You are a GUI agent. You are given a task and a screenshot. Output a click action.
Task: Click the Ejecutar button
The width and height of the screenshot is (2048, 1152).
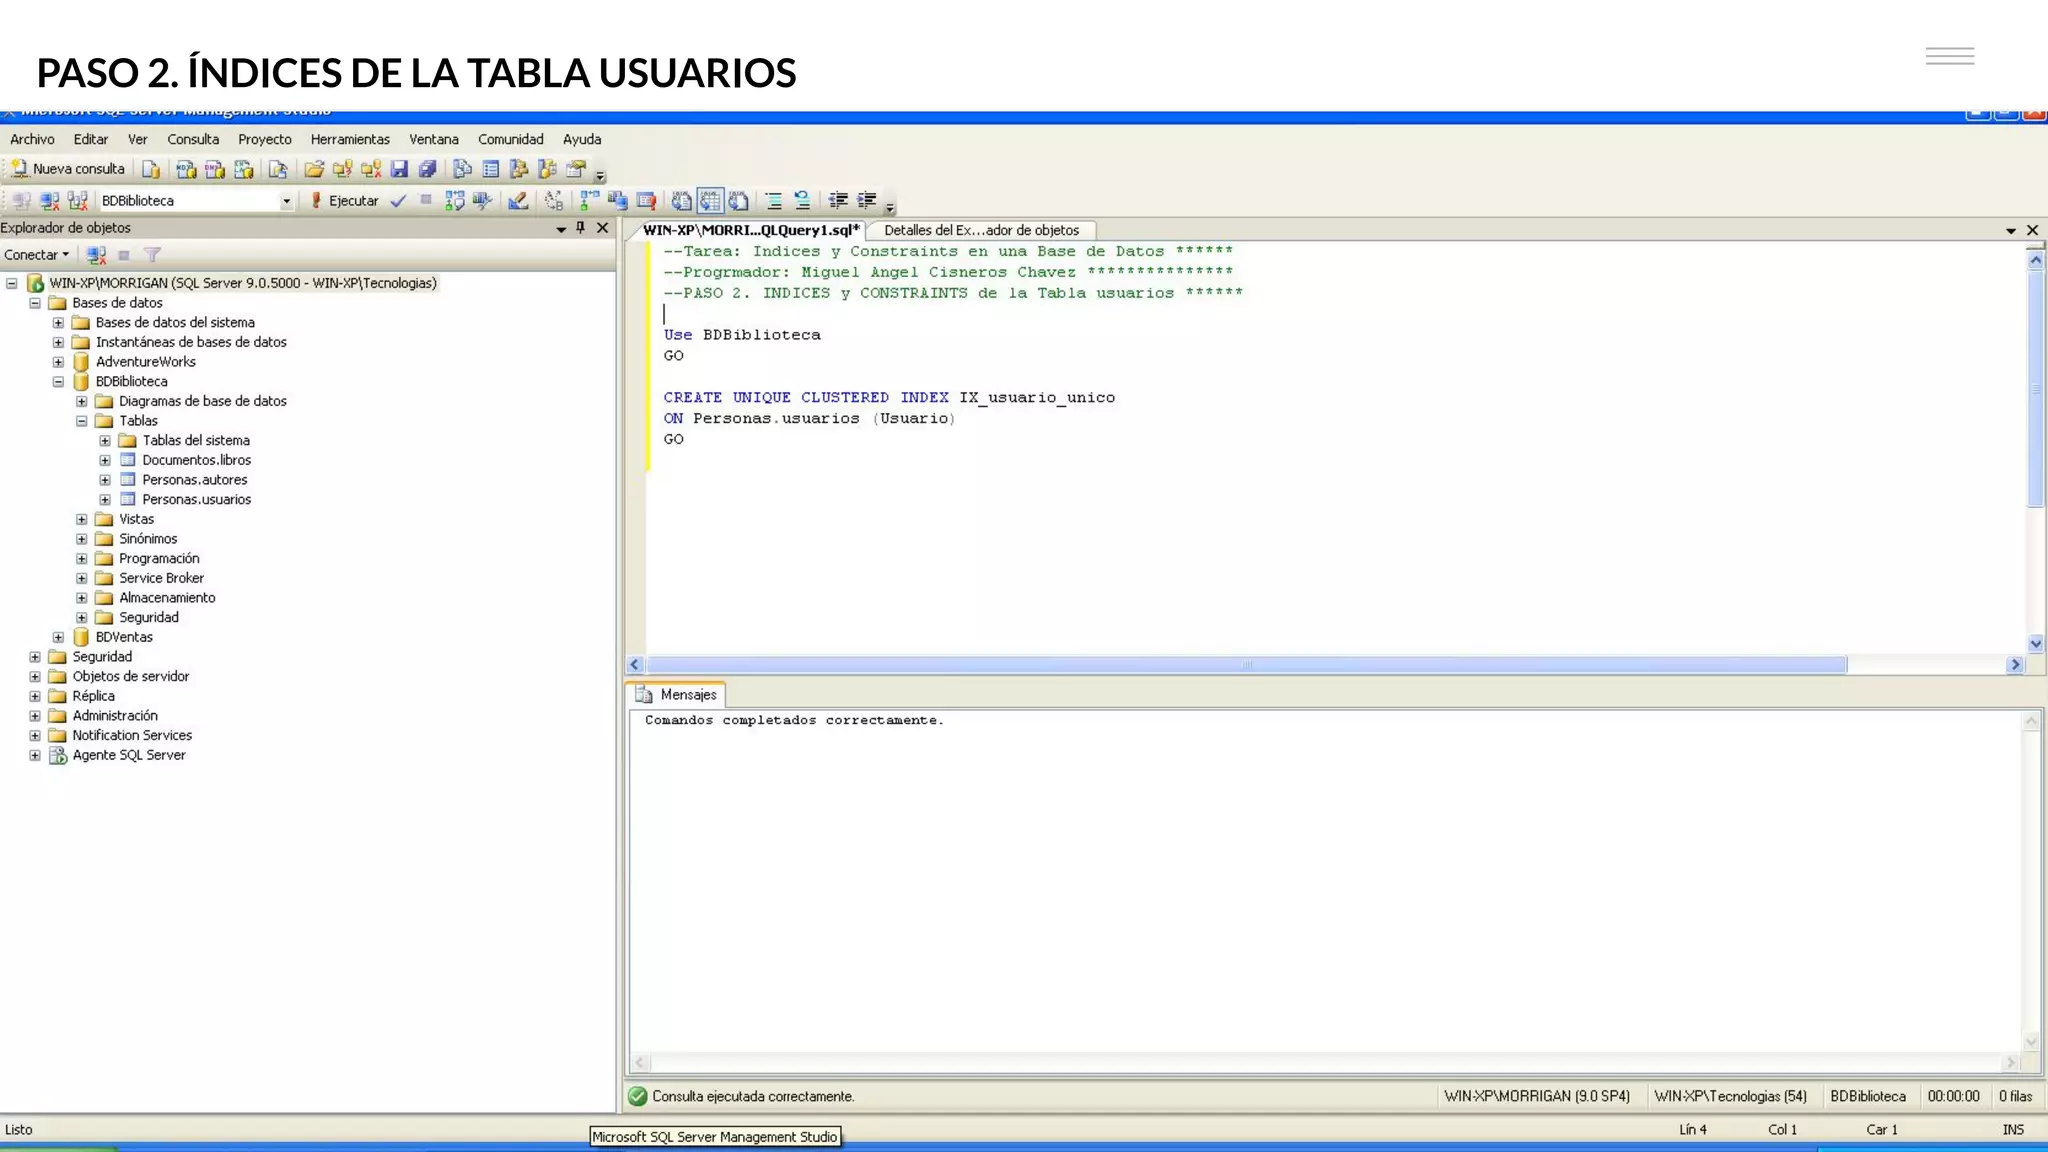click(x=344, y=201)
